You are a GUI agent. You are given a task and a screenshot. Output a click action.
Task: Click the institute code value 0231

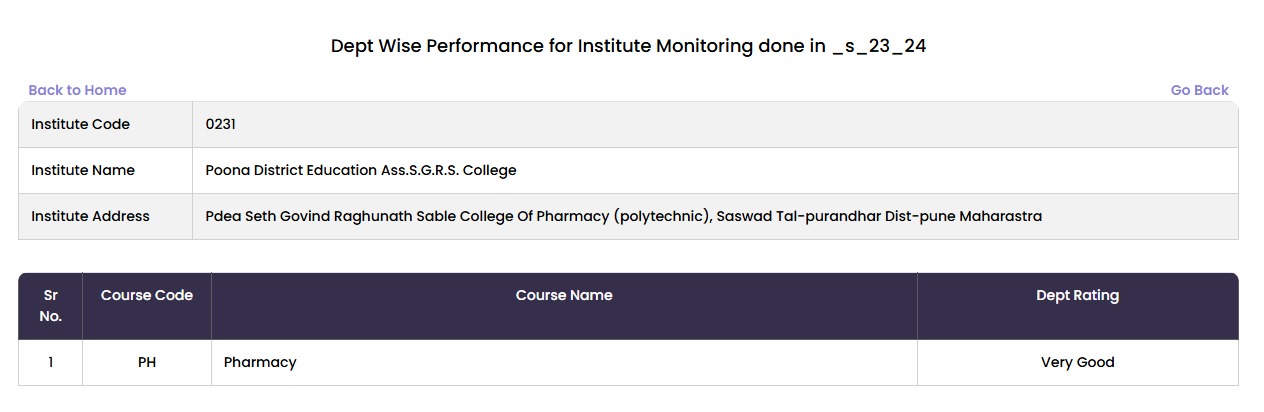point(220,125)
